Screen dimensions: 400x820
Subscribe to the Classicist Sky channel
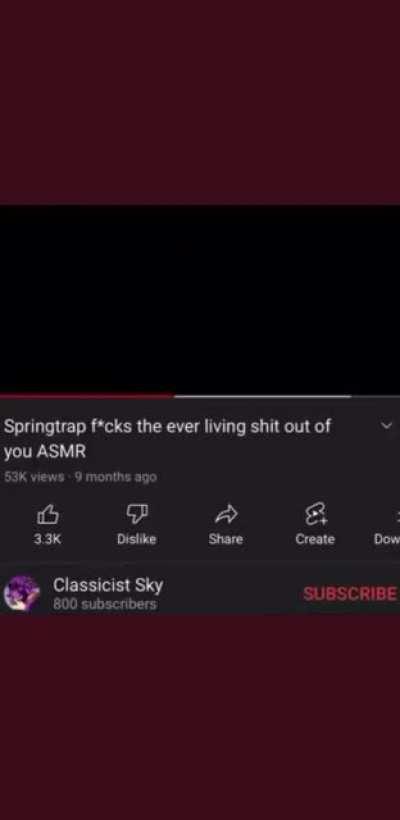point(350,594)
